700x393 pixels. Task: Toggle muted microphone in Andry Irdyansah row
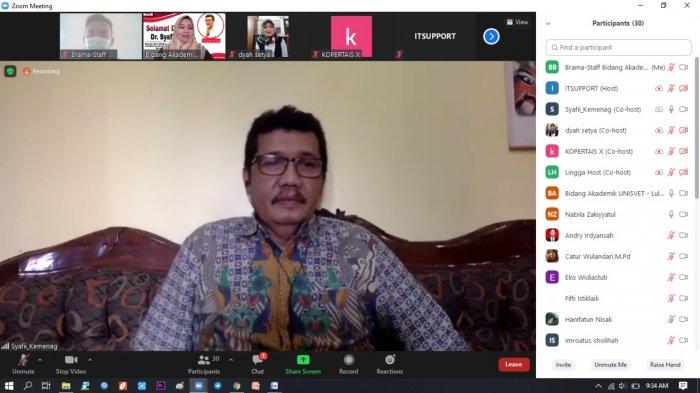coord(671,235)
